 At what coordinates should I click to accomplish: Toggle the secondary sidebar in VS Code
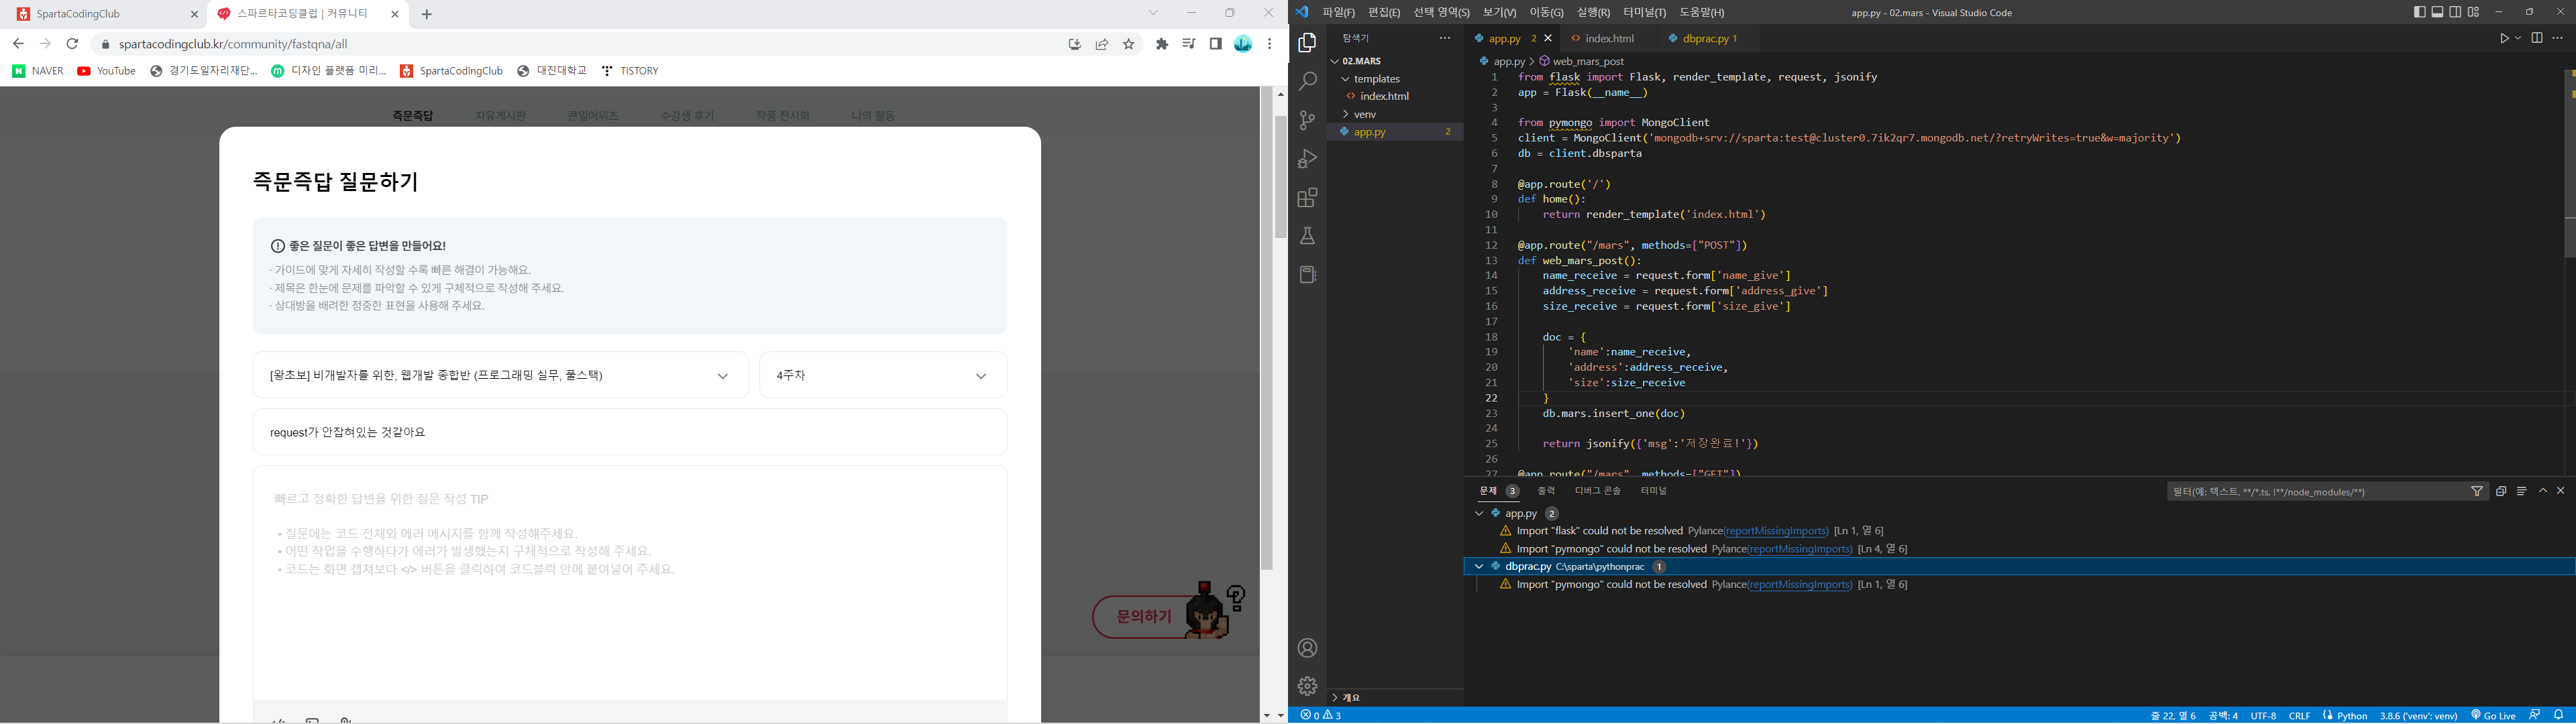[x=2456, y=12]
